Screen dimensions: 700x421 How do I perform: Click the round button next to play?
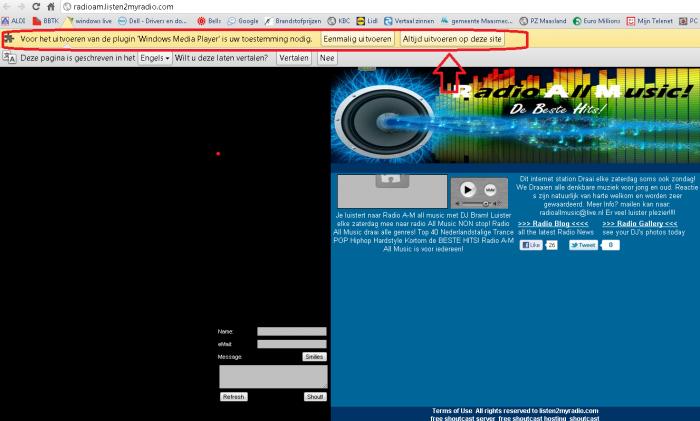[490, 190]
